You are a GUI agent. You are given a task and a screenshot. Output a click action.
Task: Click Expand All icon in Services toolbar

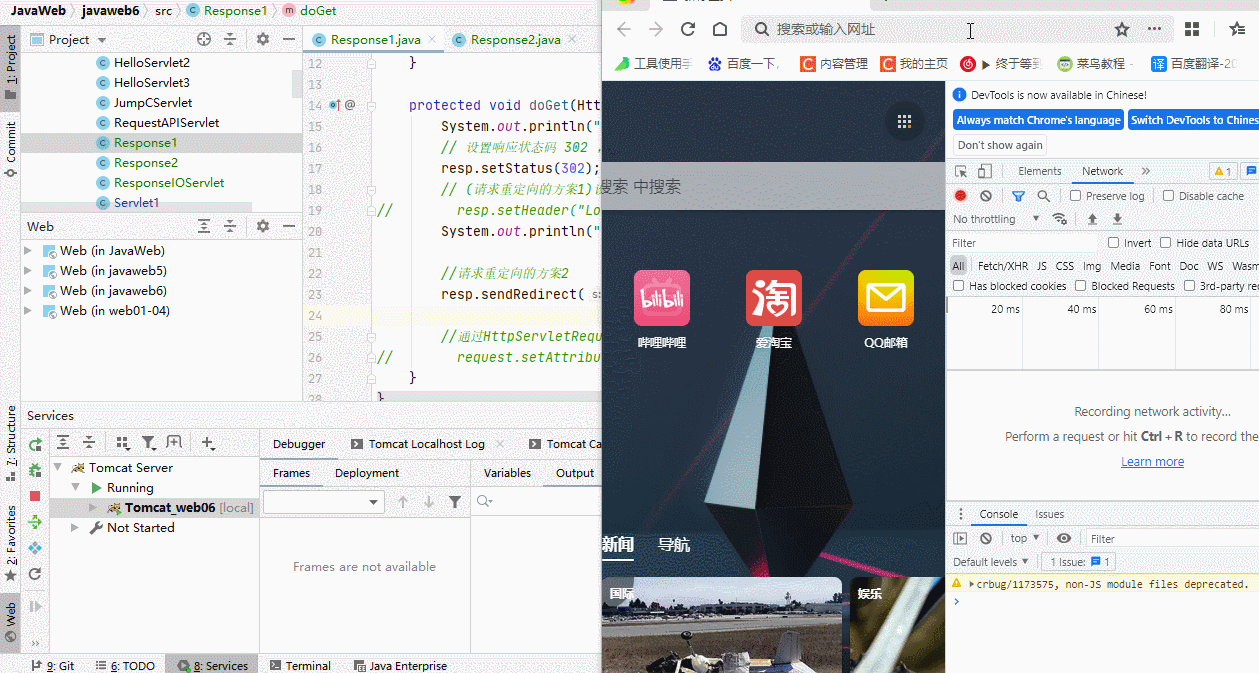(x=63, y=442)
